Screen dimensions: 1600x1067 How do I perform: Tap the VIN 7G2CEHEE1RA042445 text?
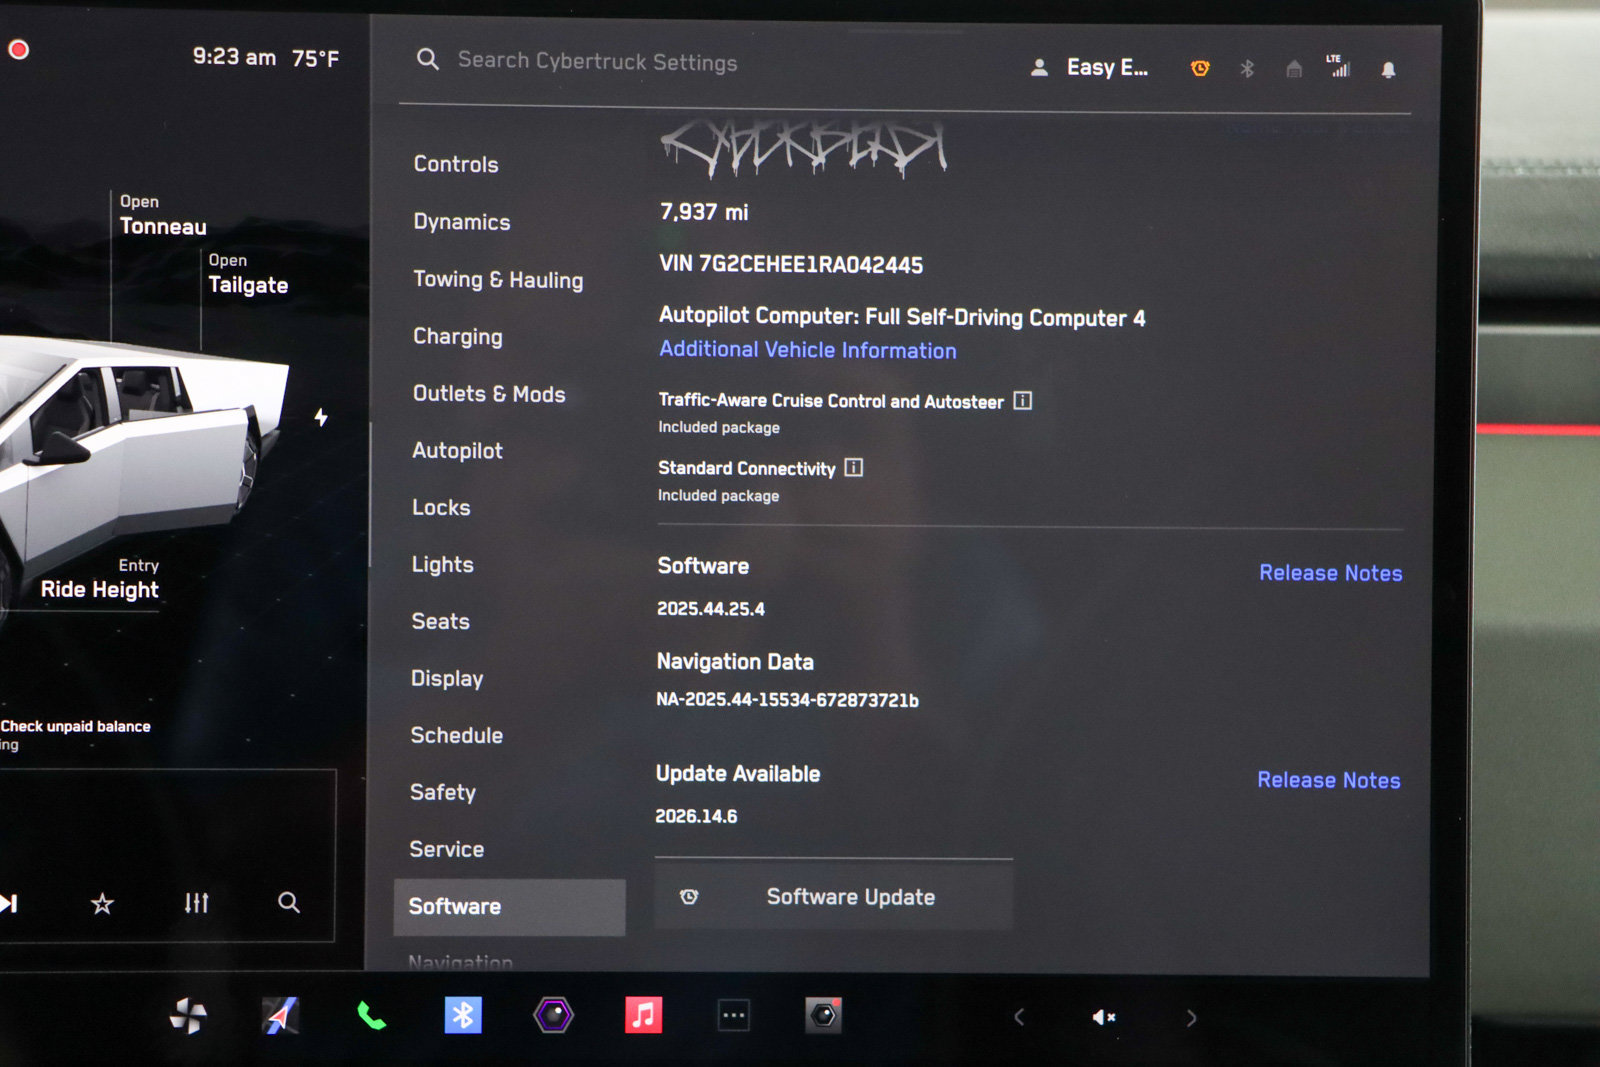tap(790, 265)
